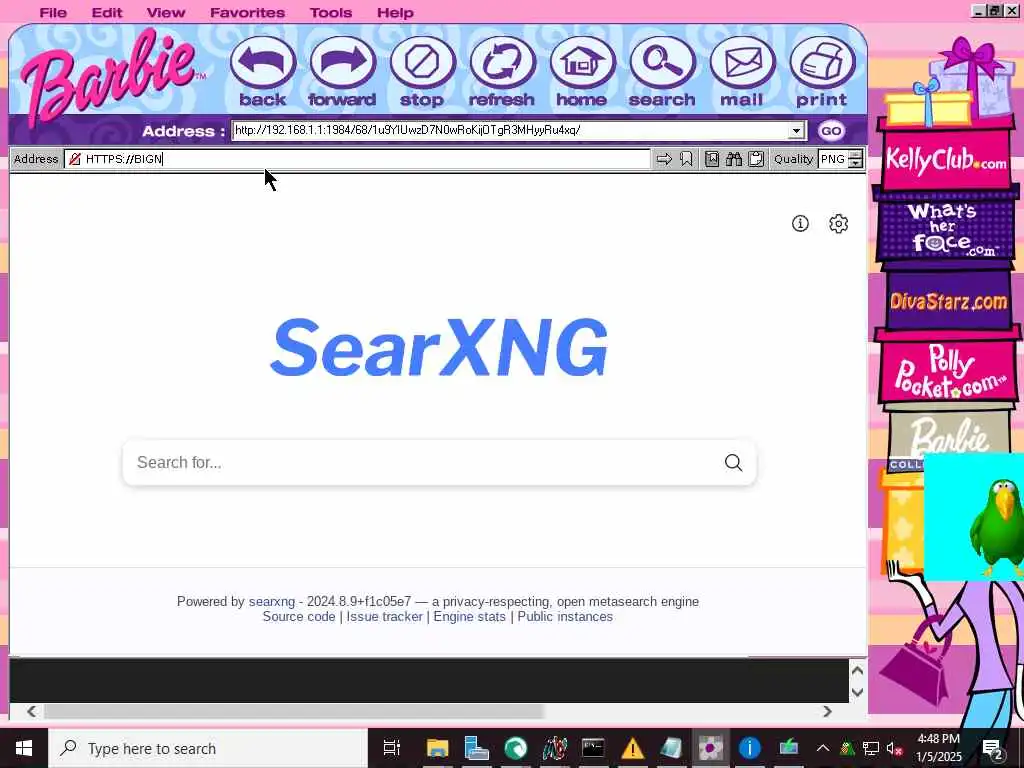Open the Favorites menu
1024x768 pixels.
pos(248,12)
